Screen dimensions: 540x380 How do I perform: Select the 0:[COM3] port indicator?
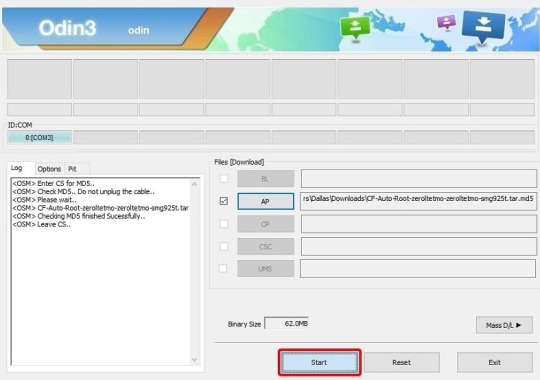click(39, 137)
